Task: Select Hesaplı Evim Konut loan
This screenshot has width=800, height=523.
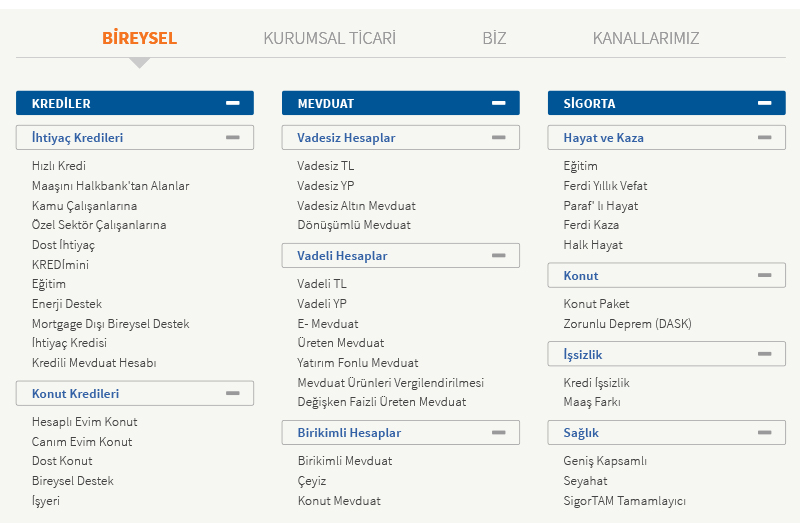Action: point(85,422)
